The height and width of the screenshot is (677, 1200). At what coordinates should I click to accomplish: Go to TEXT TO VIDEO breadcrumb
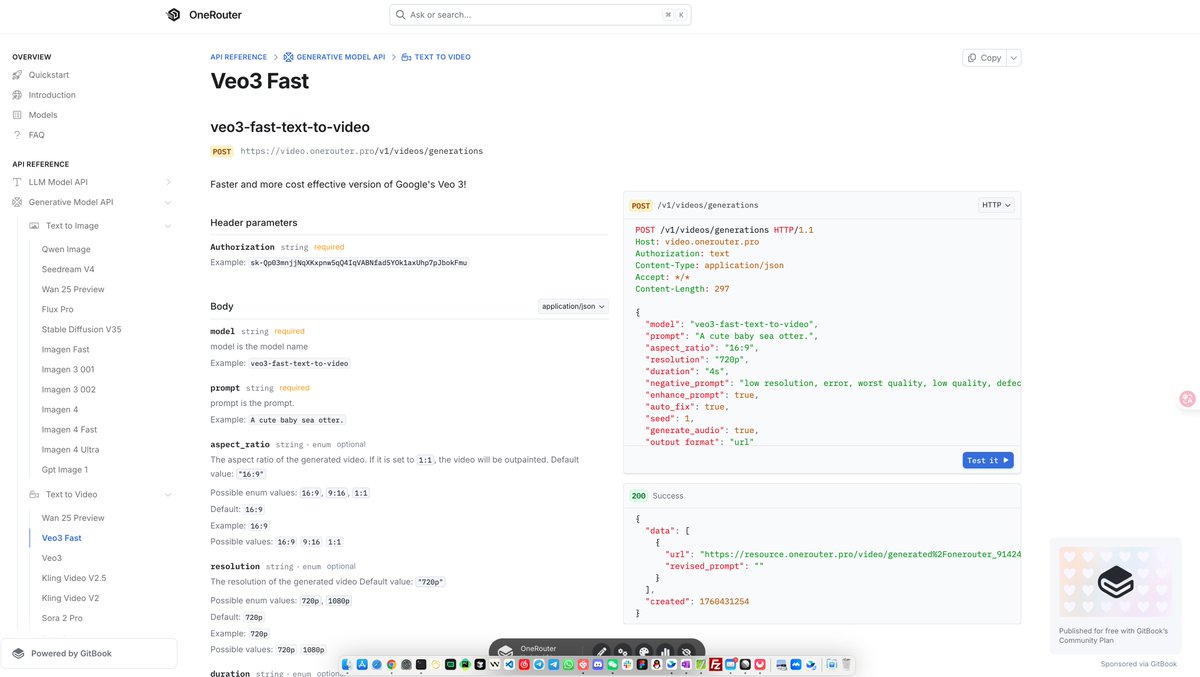tap(436, 57)
